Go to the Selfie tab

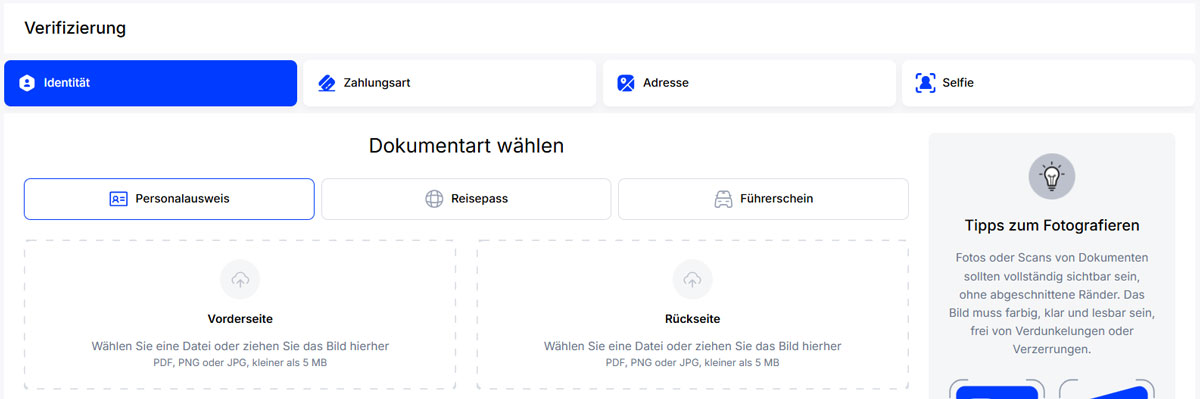pyautogui.click(x=1048, y=83)
